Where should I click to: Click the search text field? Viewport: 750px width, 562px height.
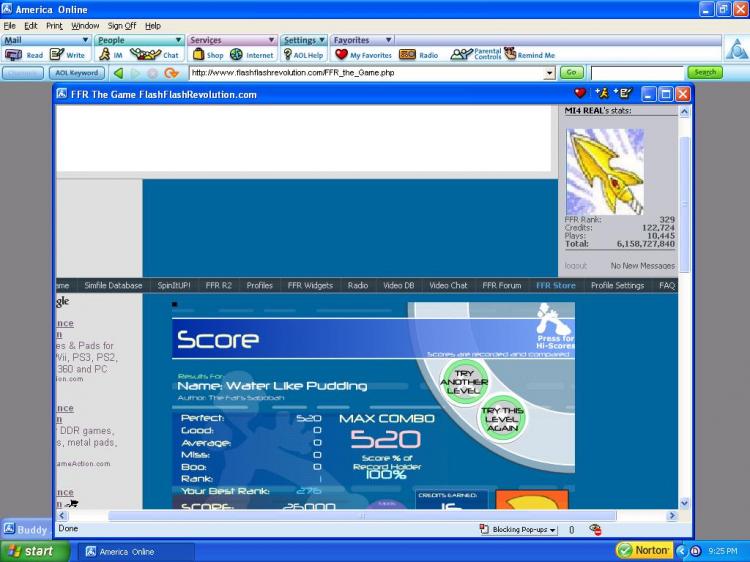637,73
